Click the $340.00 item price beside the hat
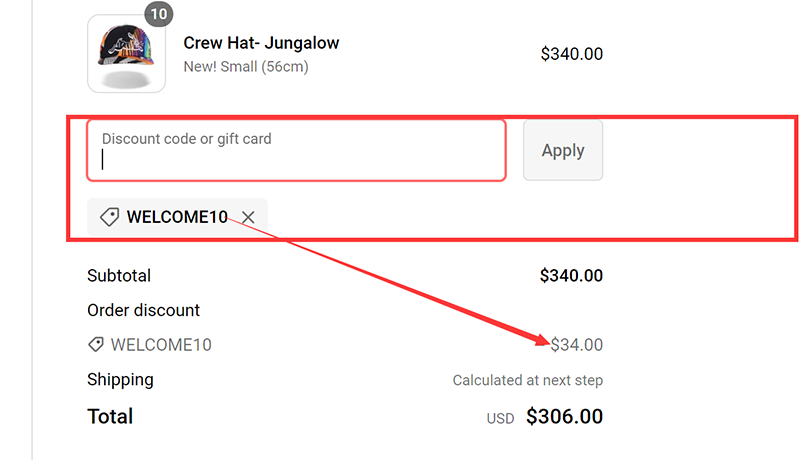Screen dimensions: 800x460 pyautogui.click(x=571, y=54)
